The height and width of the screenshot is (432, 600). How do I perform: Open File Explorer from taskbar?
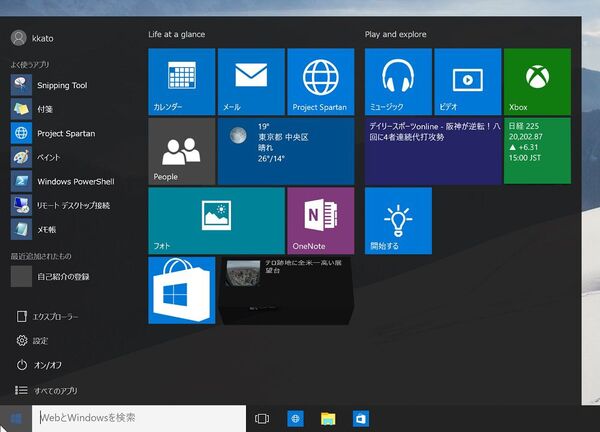click(x=328, y=419)
